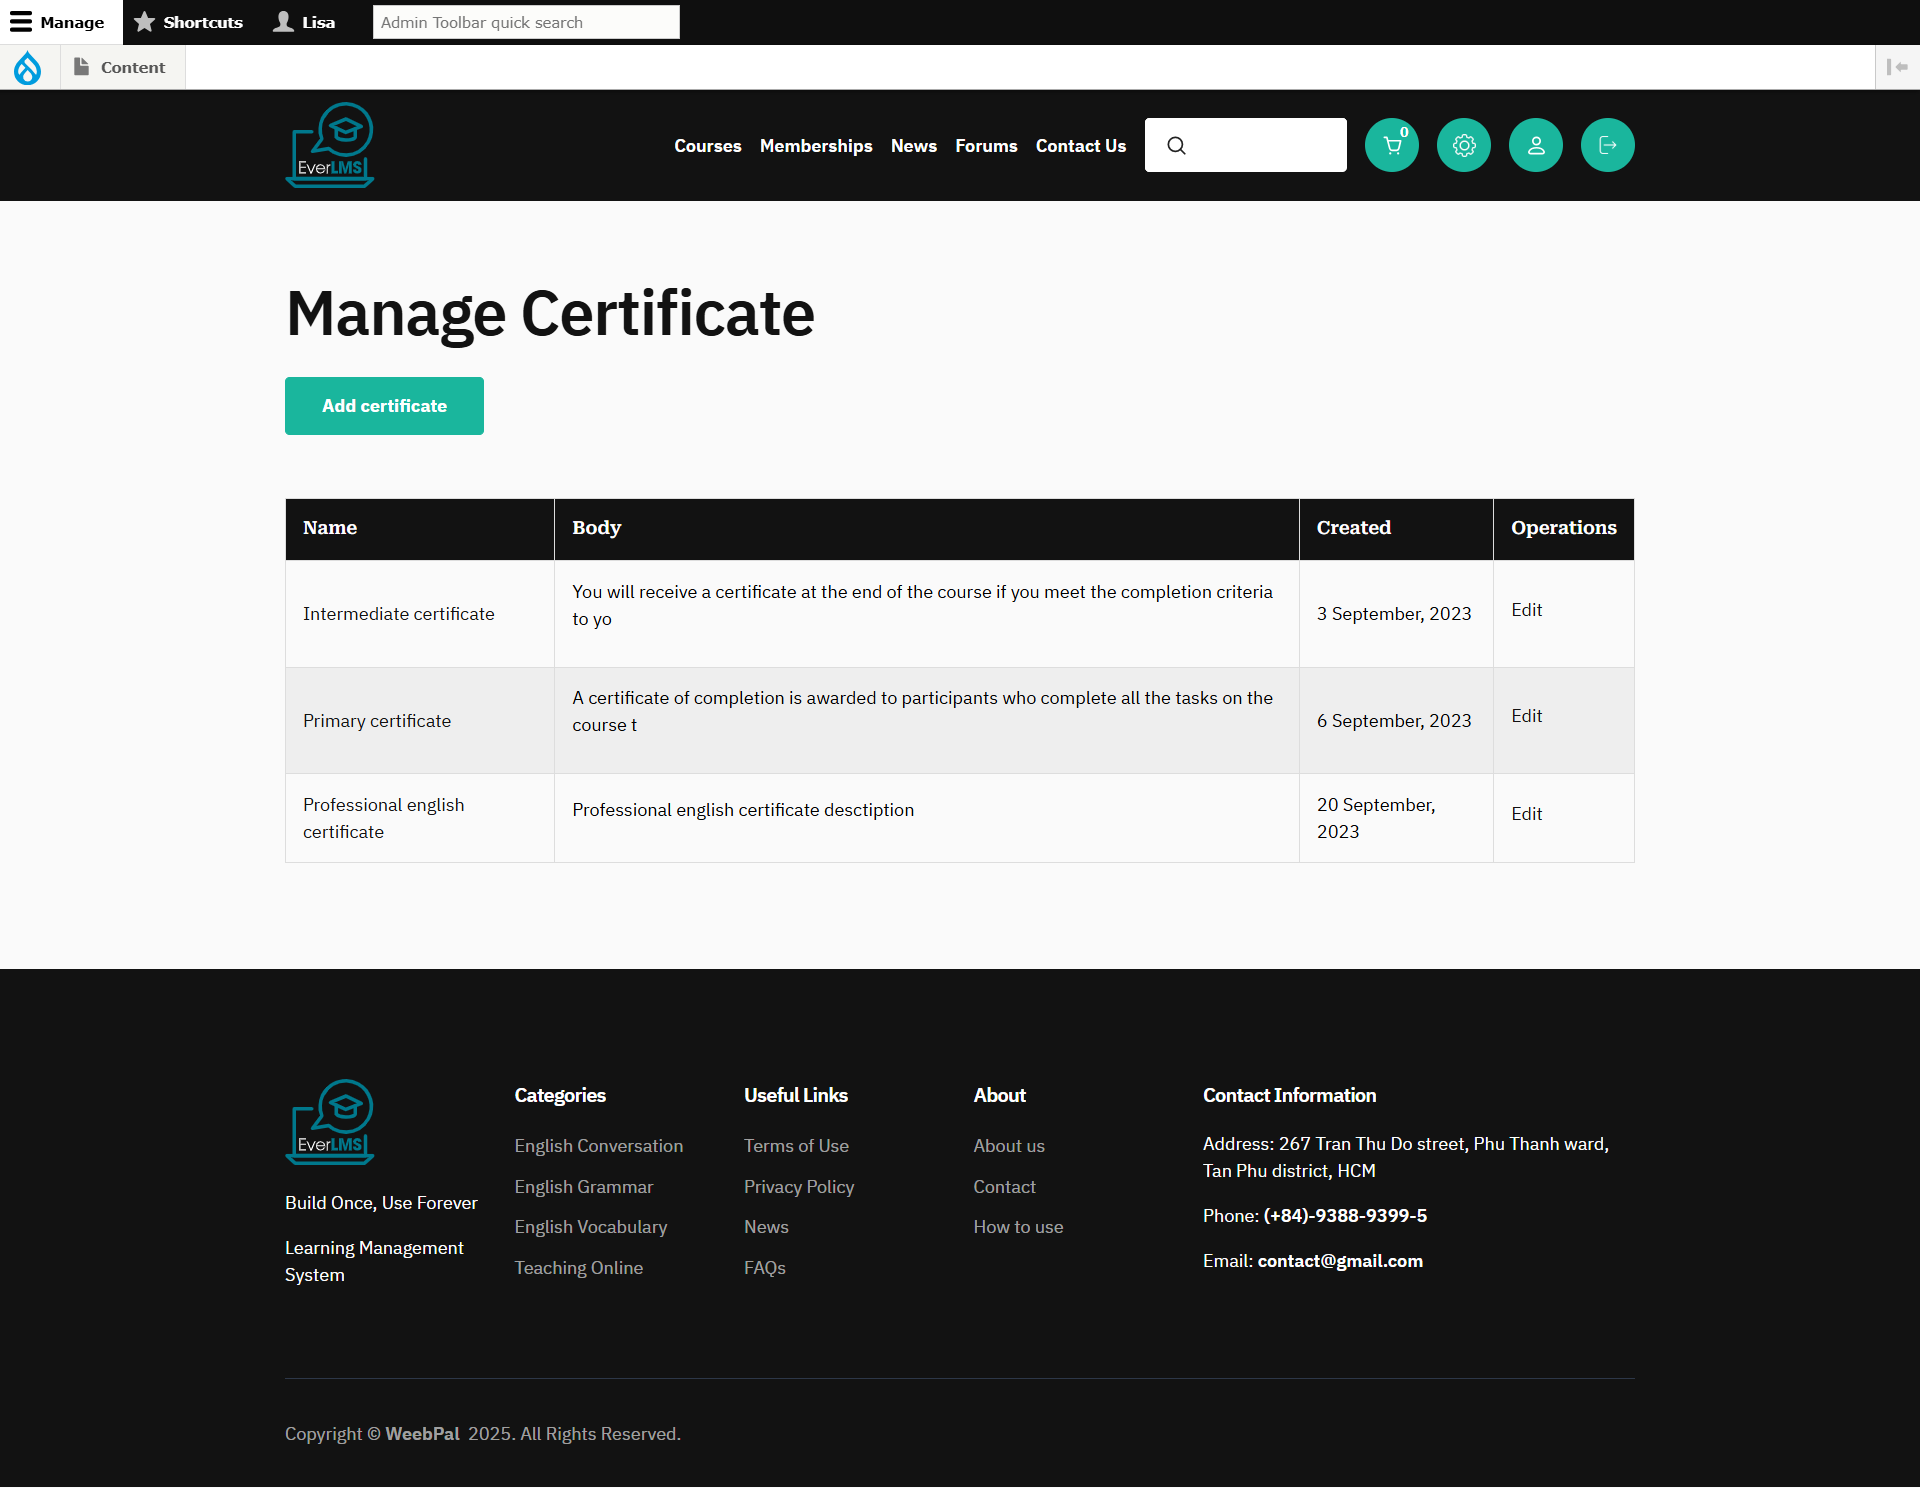This screenshot has width=1920, height=1488.
Task: Click the logout icon button
Action: (1607, 146)
